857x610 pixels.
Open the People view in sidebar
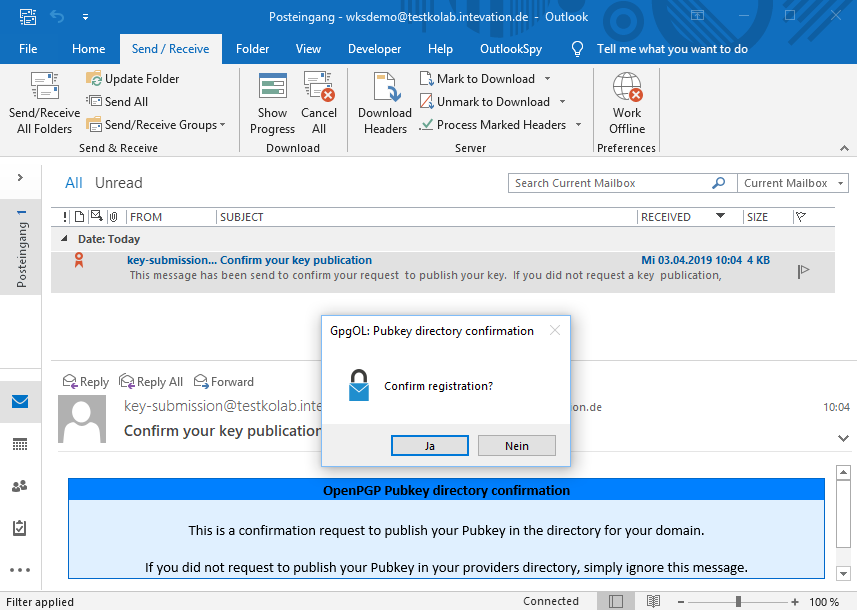tap(20, 486)
